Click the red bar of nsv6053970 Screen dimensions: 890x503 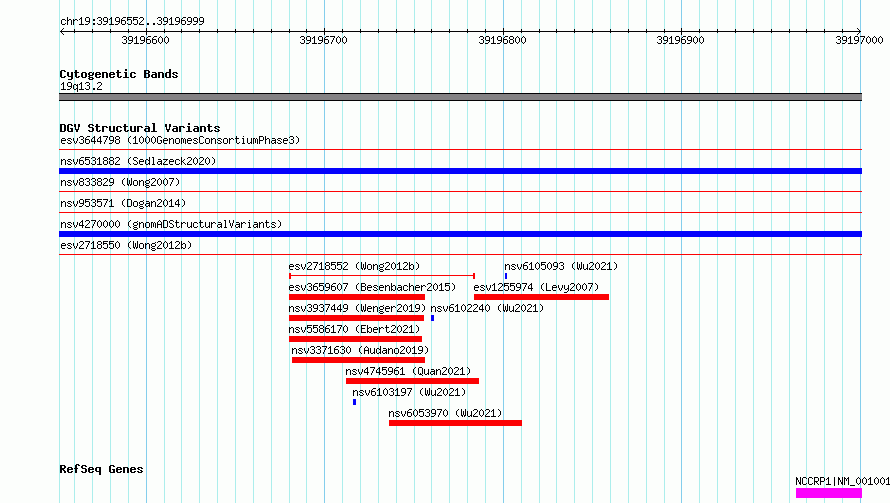pos(455,423)
